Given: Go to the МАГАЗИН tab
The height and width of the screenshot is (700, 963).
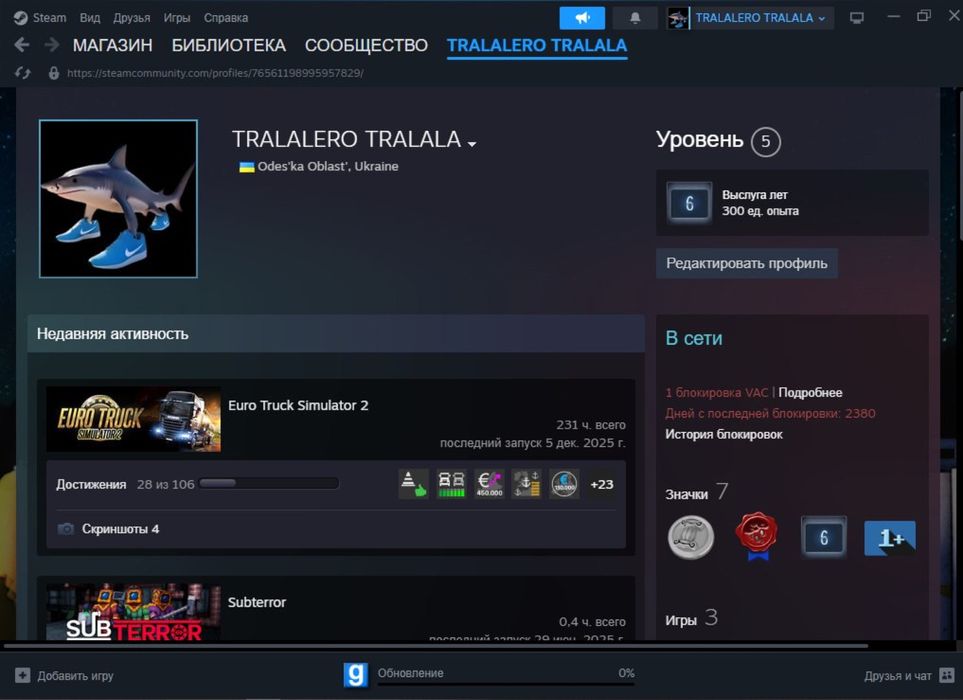Looking at the screenshot, I should [112, 45].
